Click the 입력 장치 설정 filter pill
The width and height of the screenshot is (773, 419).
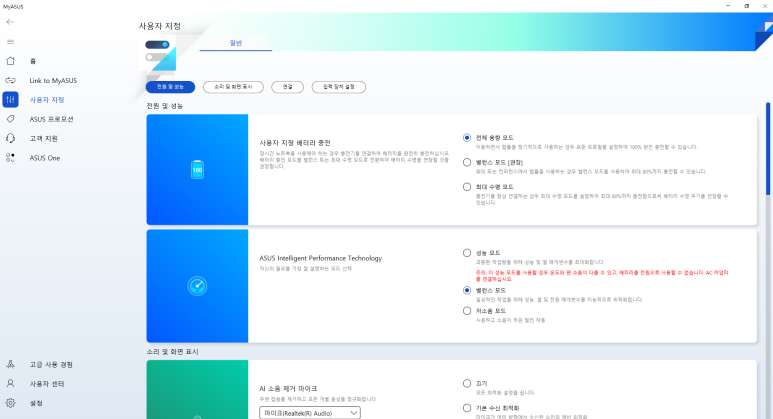point(339,87)
